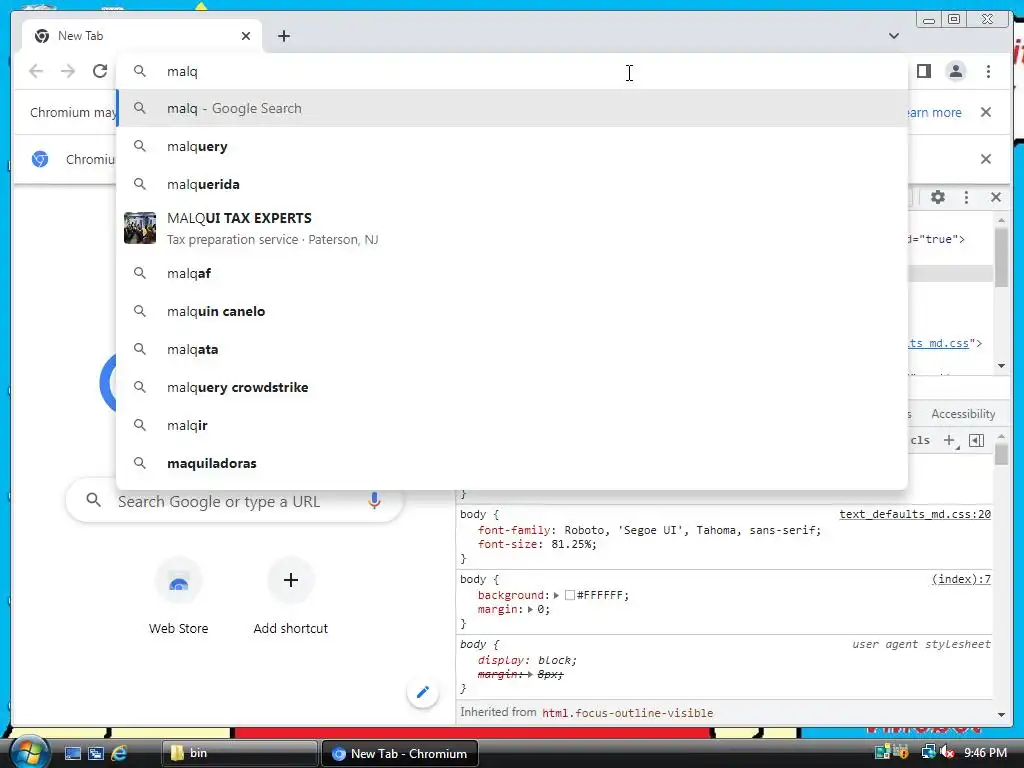The width and height of the screenshot is (1024, 768).
Task: Switch to the Accessibility tab in DevTools
Action: point(963,414)
